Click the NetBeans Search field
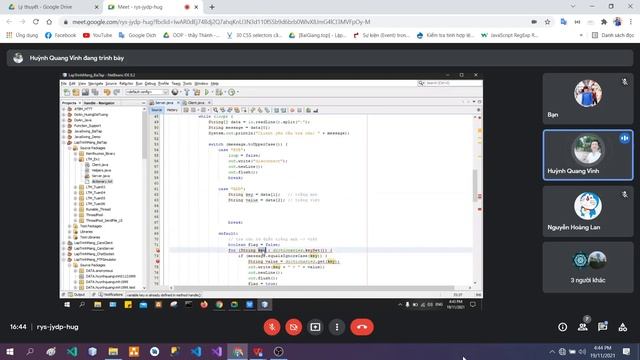640x360 pixels. click(x=450, y=83)
